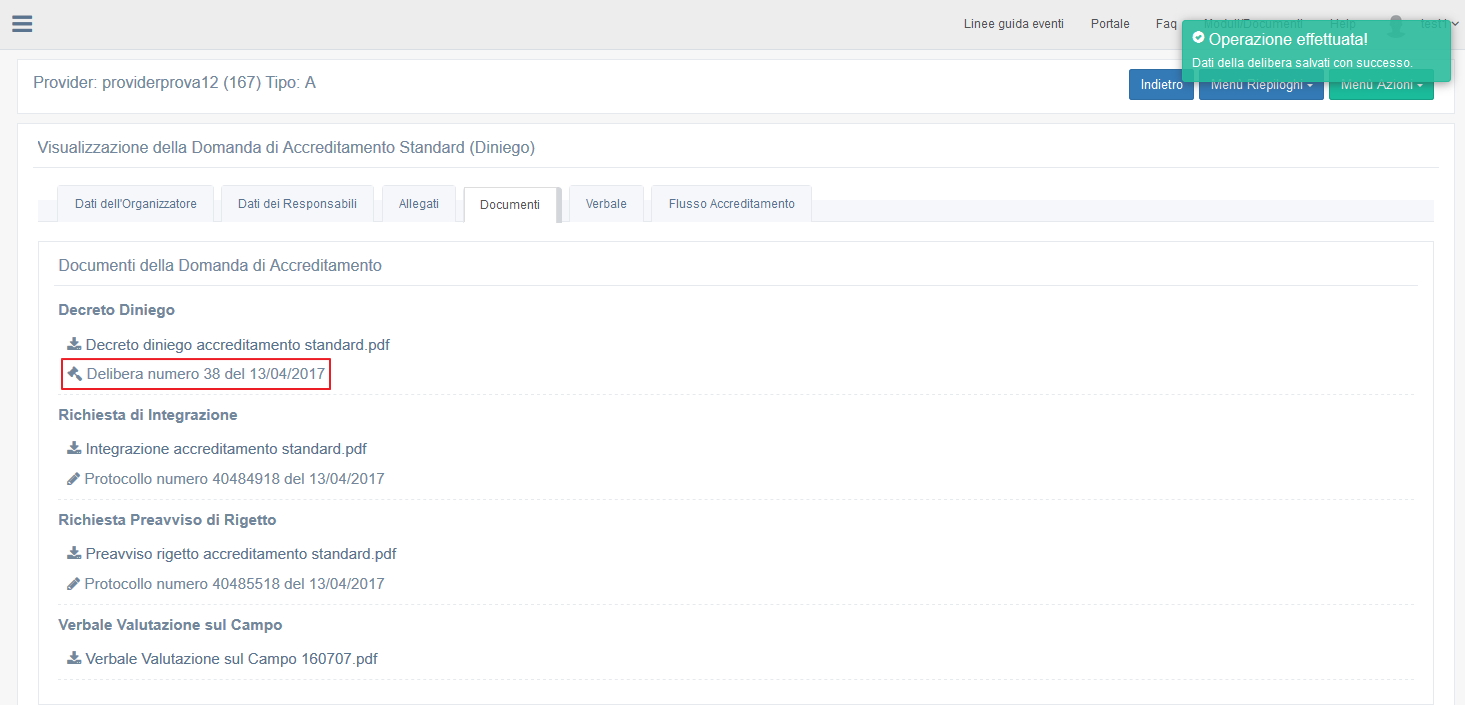1465x705 pixels.
Task: Open the Verbale tab
Action: click(606, 204)
